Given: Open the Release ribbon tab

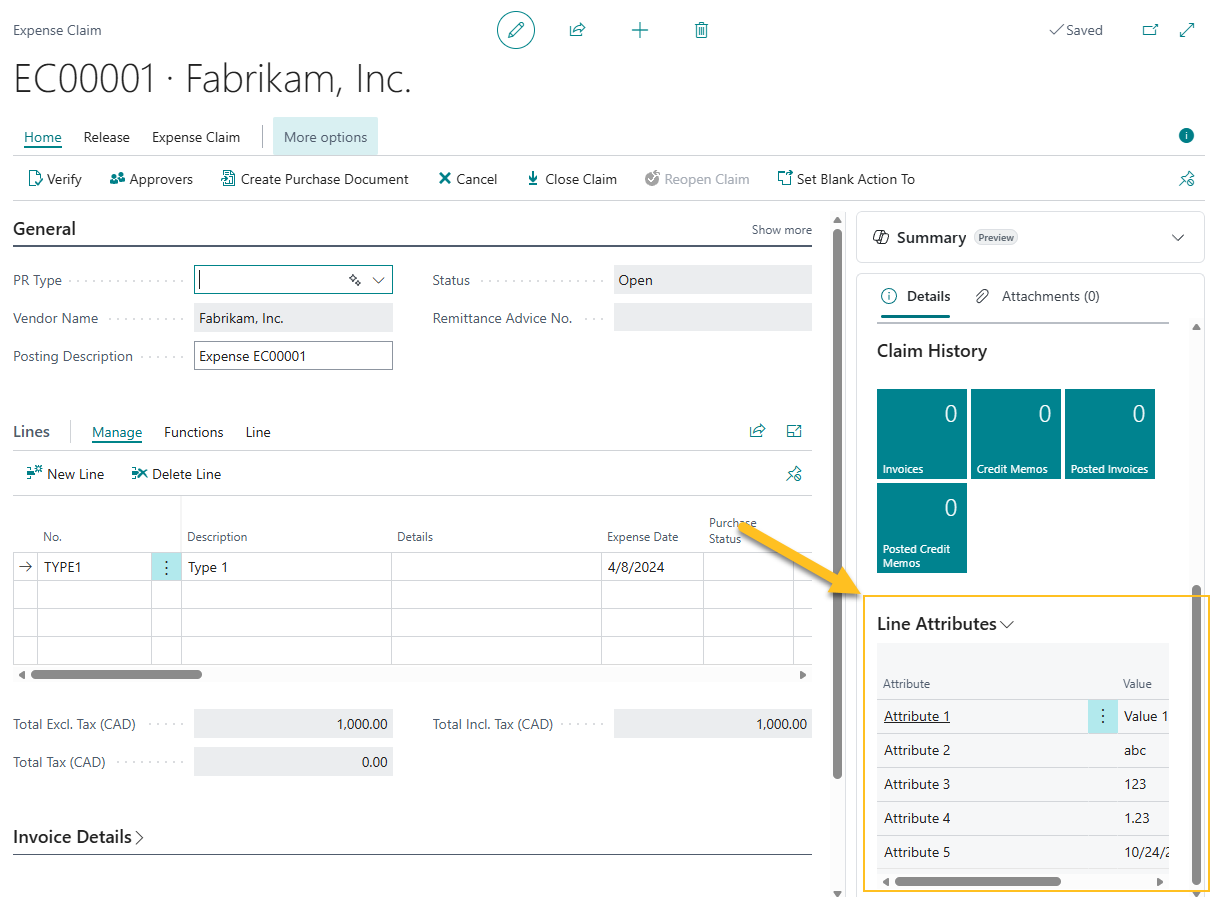Looking at the screenshot, I should (106, 137).
